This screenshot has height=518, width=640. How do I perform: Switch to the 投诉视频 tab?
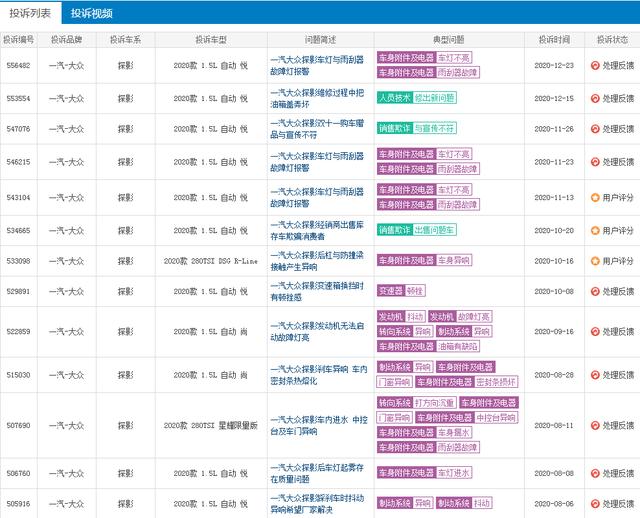click(x=91, y=13)
